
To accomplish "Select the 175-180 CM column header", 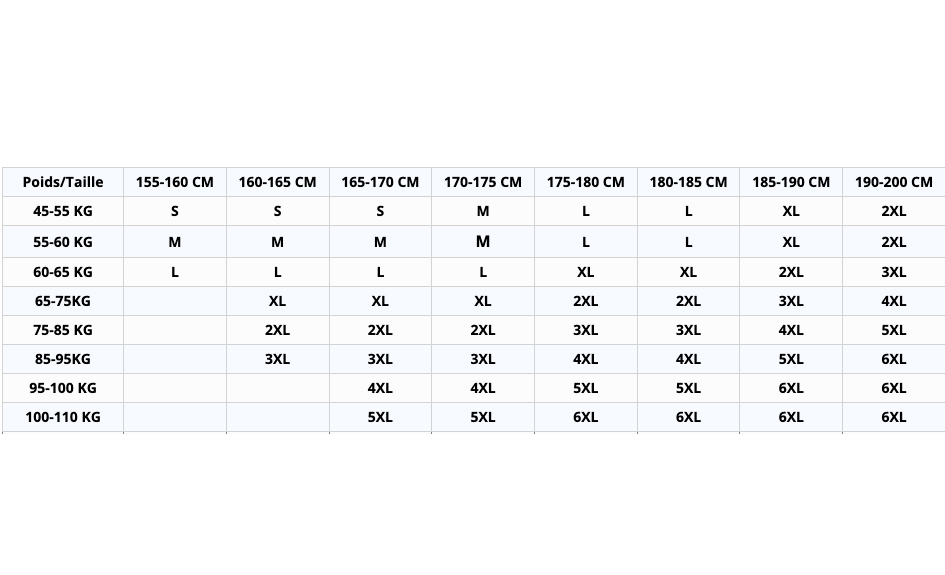I will [x=585, y=182].
